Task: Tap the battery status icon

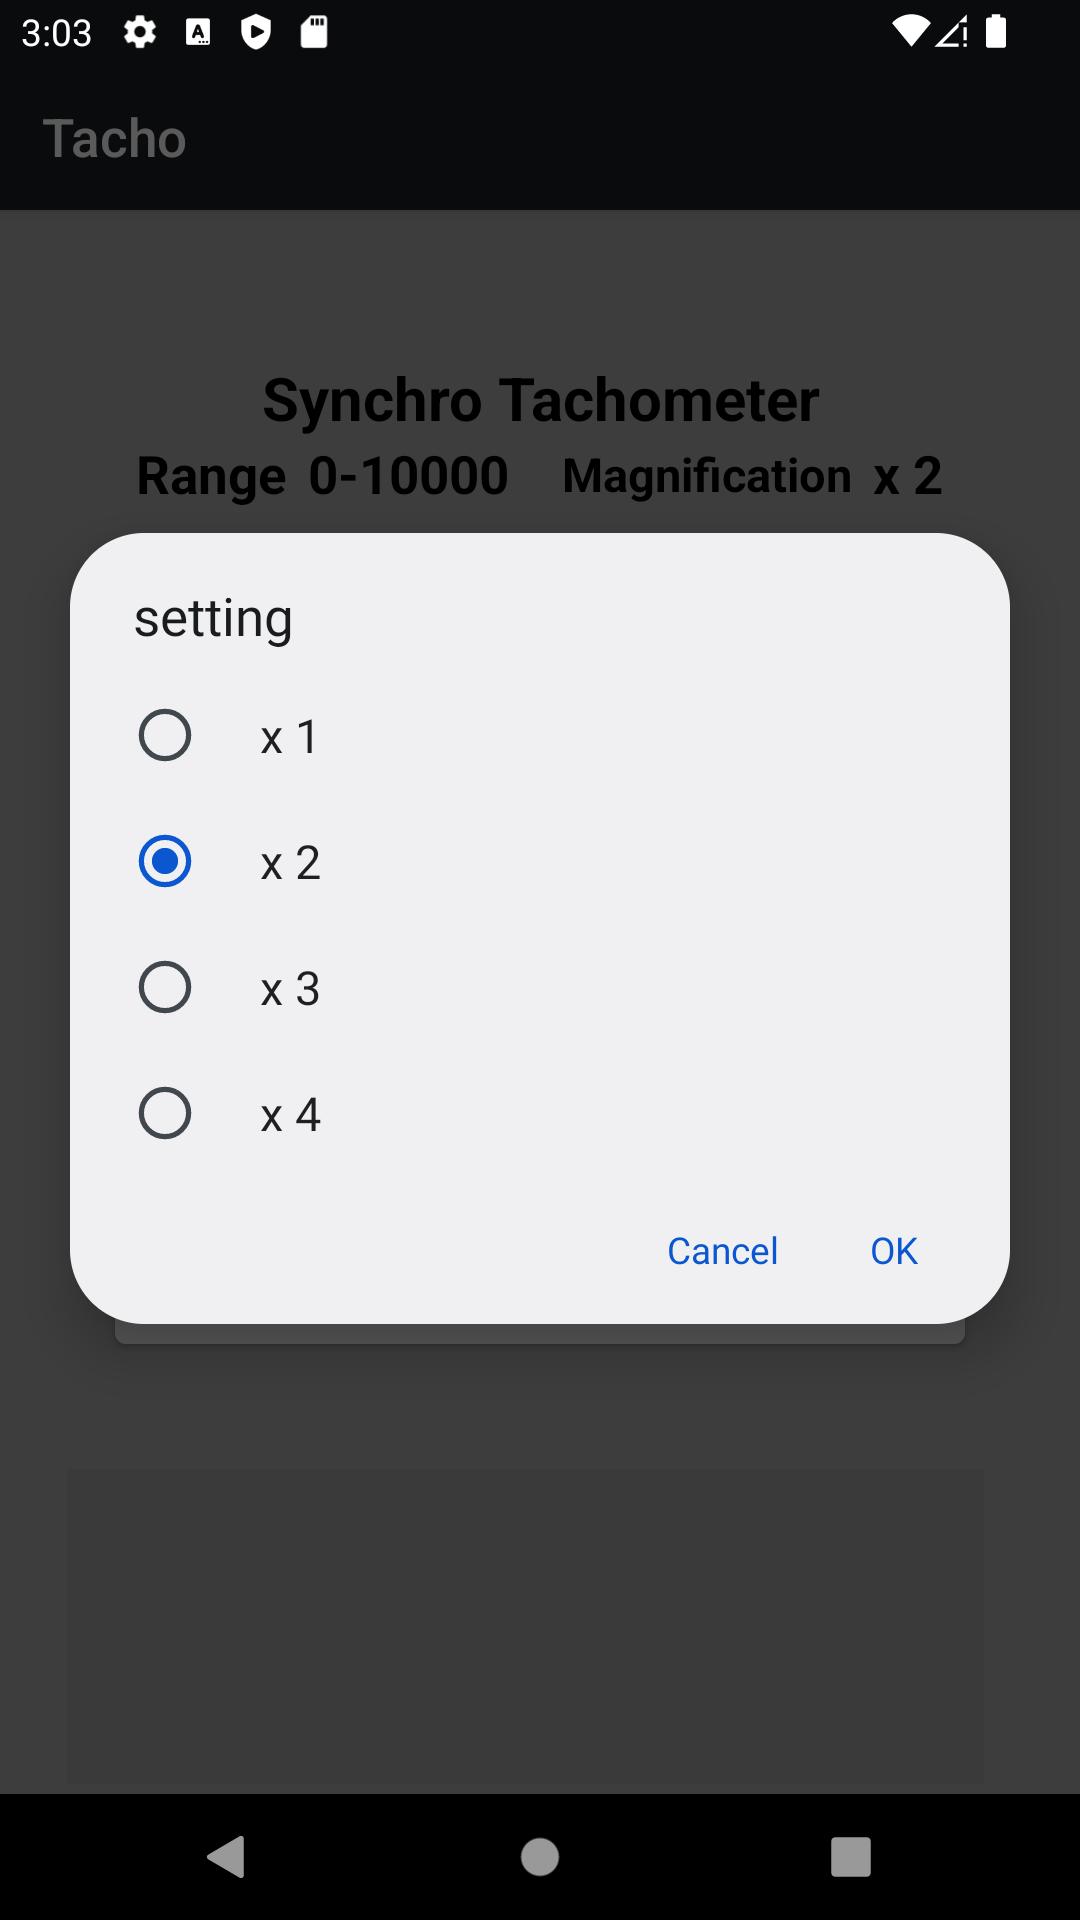Action: click(996, 32)
